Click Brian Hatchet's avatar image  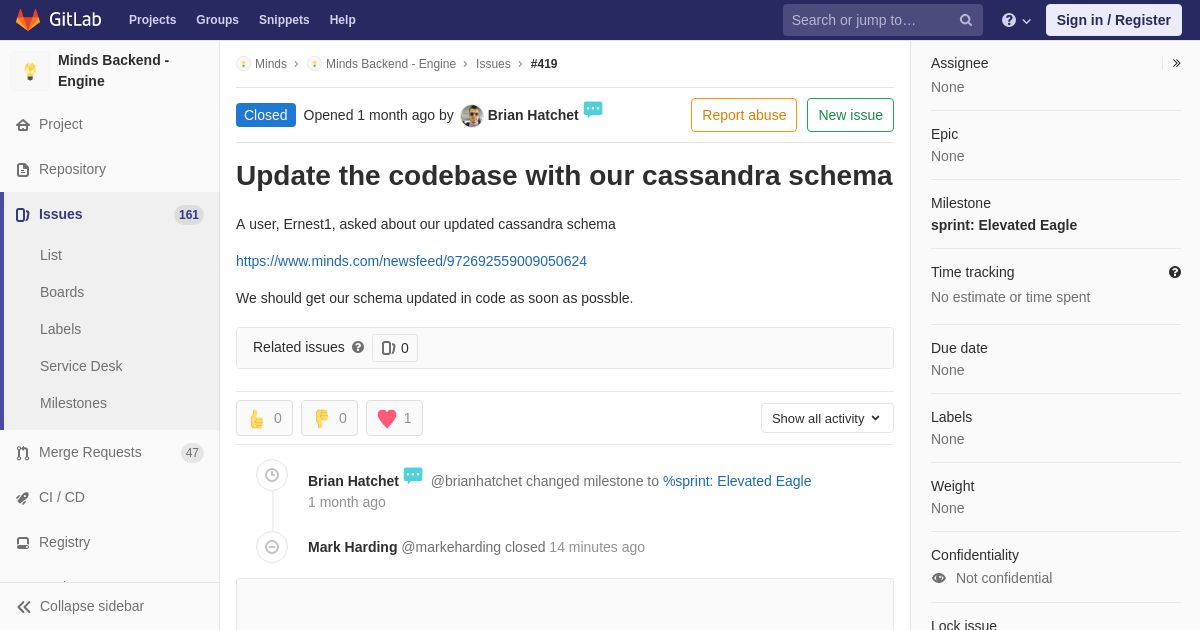(472, 116)
